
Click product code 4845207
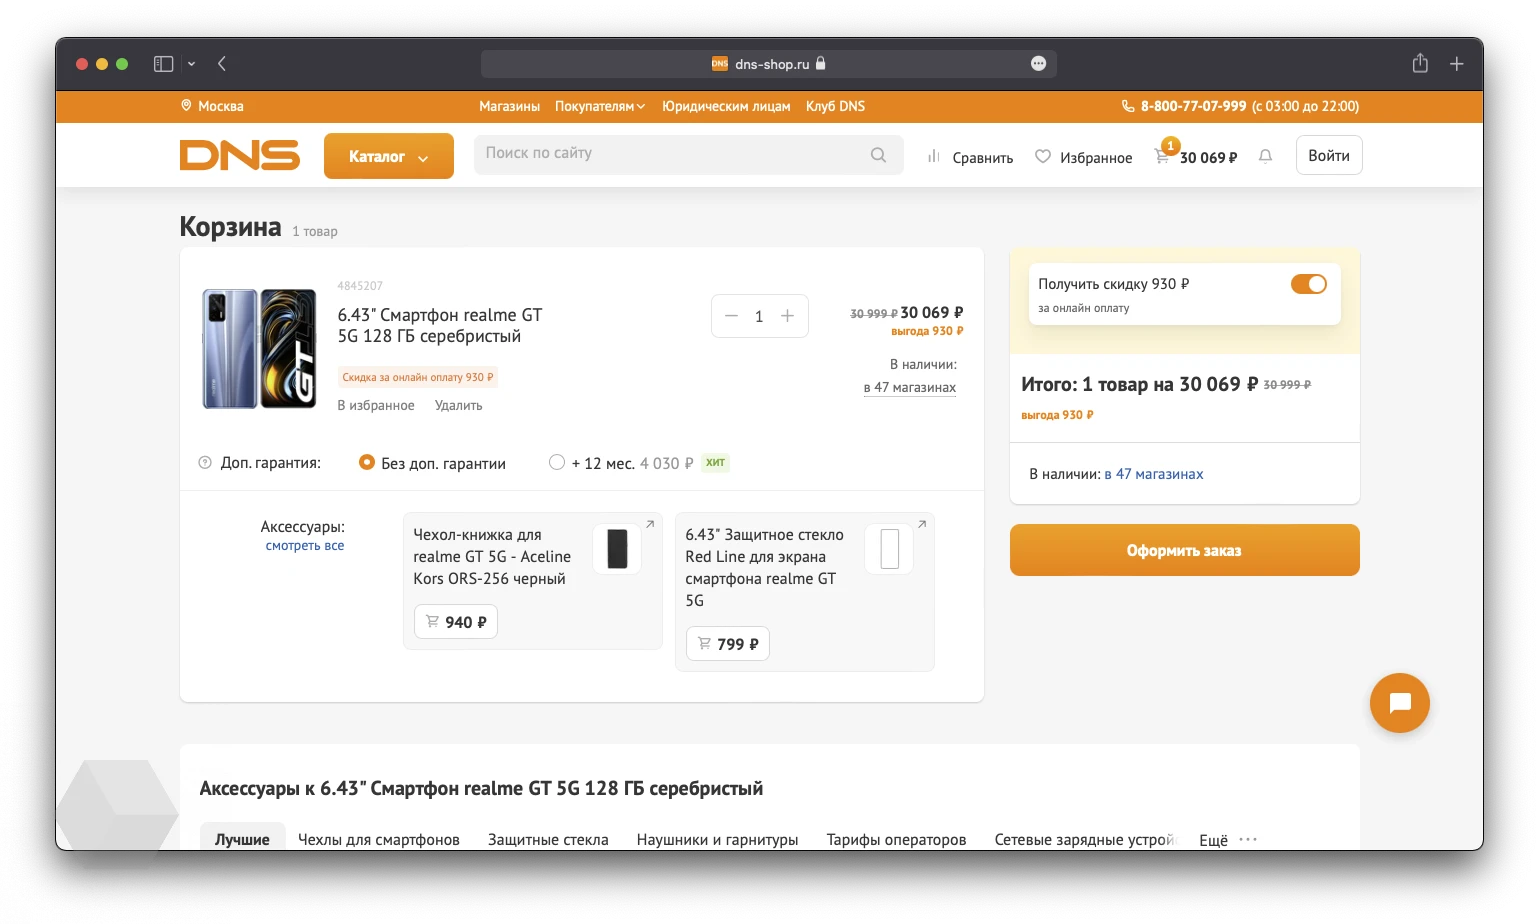pyautogui.click(x=360, y=286)
